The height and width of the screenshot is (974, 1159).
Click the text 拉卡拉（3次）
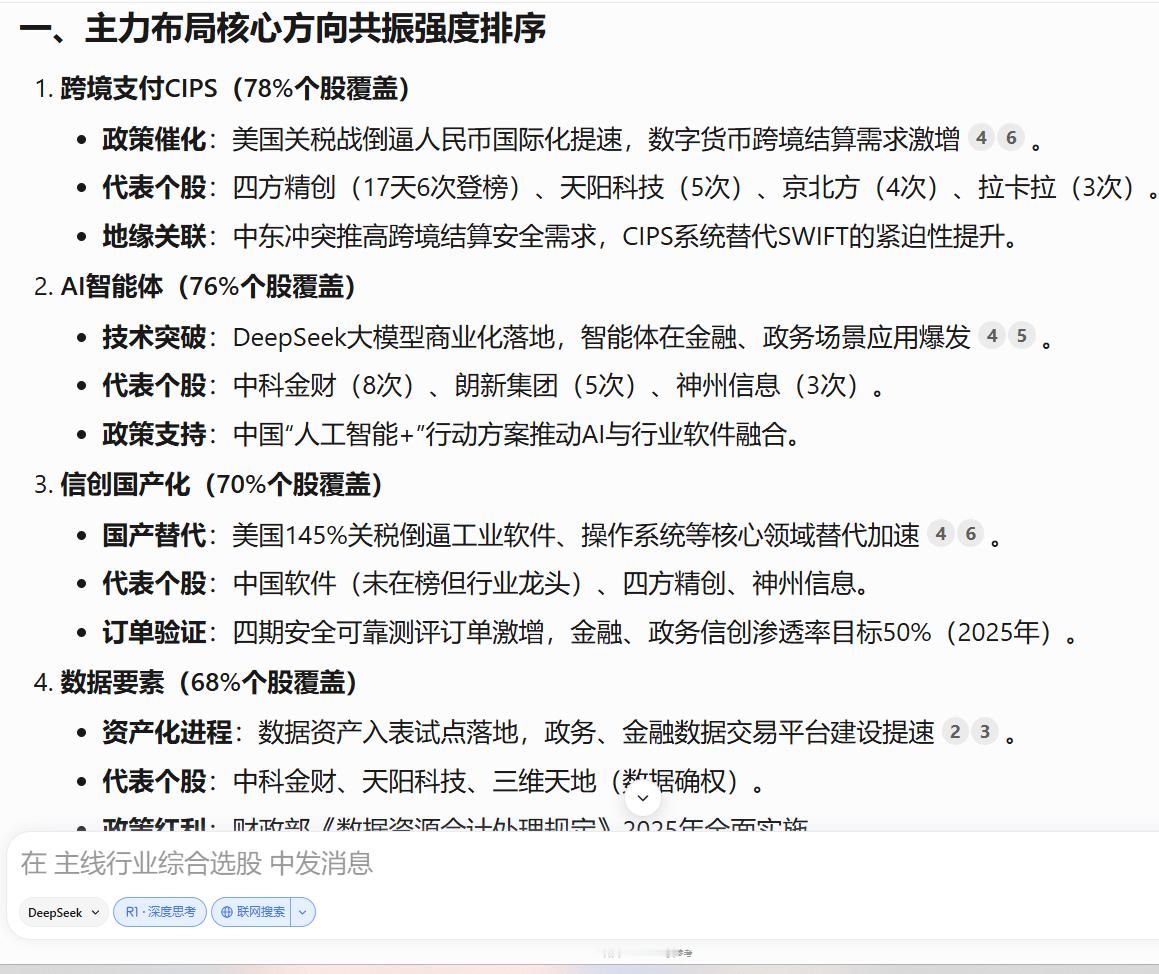1058,187
